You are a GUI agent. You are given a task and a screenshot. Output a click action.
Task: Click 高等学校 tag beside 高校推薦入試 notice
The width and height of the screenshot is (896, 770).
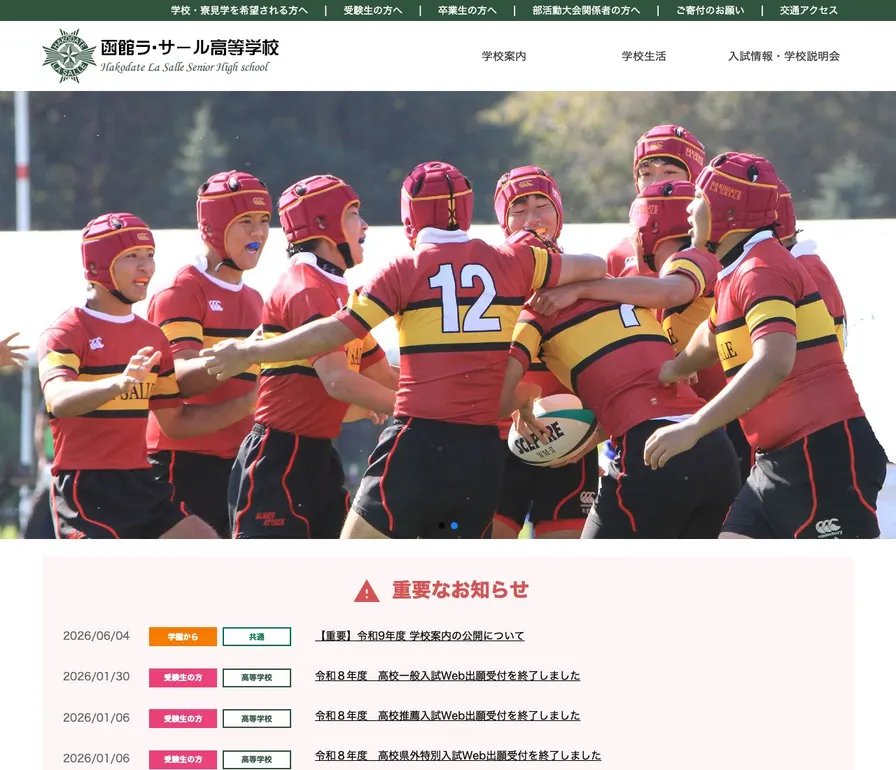[257, 718]
